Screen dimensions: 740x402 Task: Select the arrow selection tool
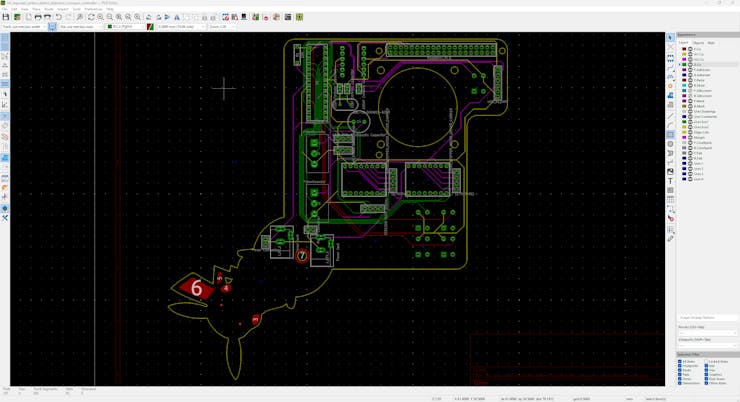coord(671,38)
